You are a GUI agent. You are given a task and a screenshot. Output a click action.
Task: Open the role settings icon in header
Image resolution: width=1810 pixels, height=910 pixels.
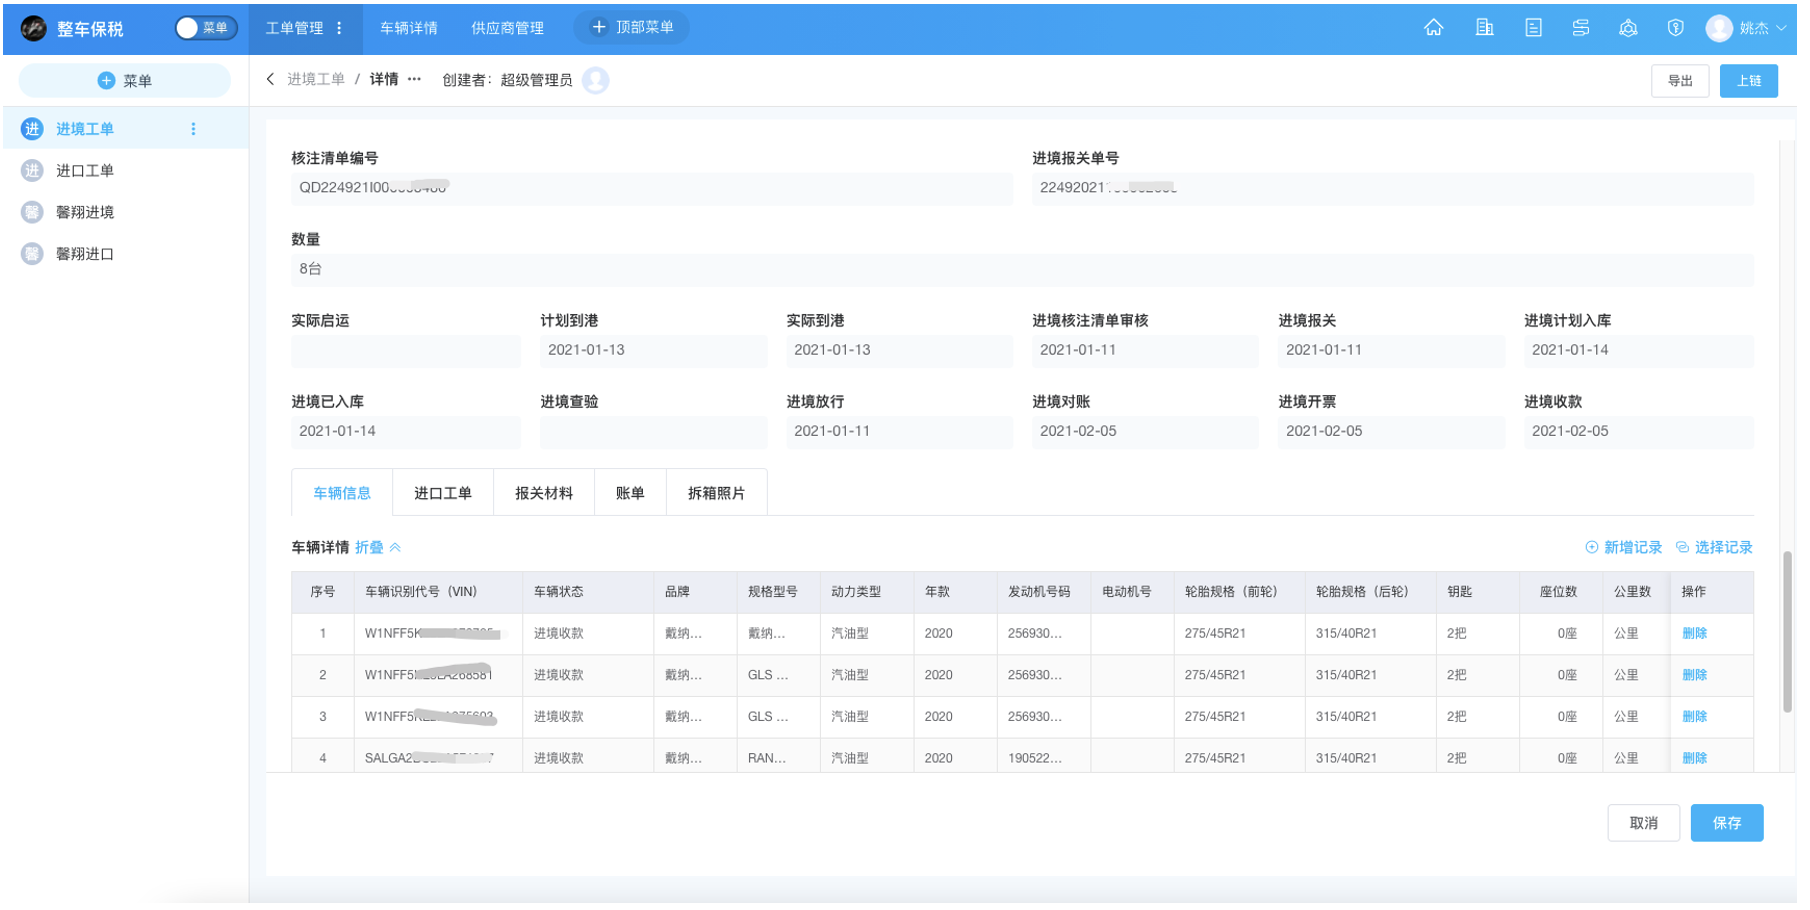[x=1629, y=28]
